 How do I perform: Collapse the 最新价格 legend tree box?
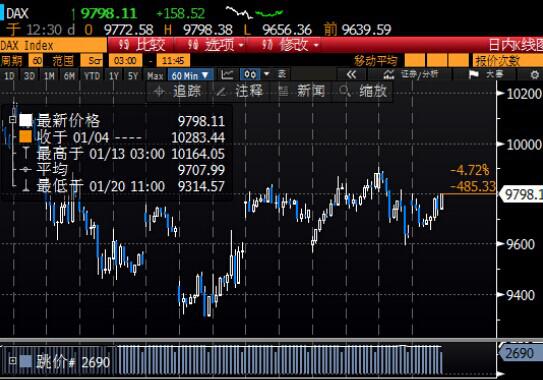[x=12, y=120]
